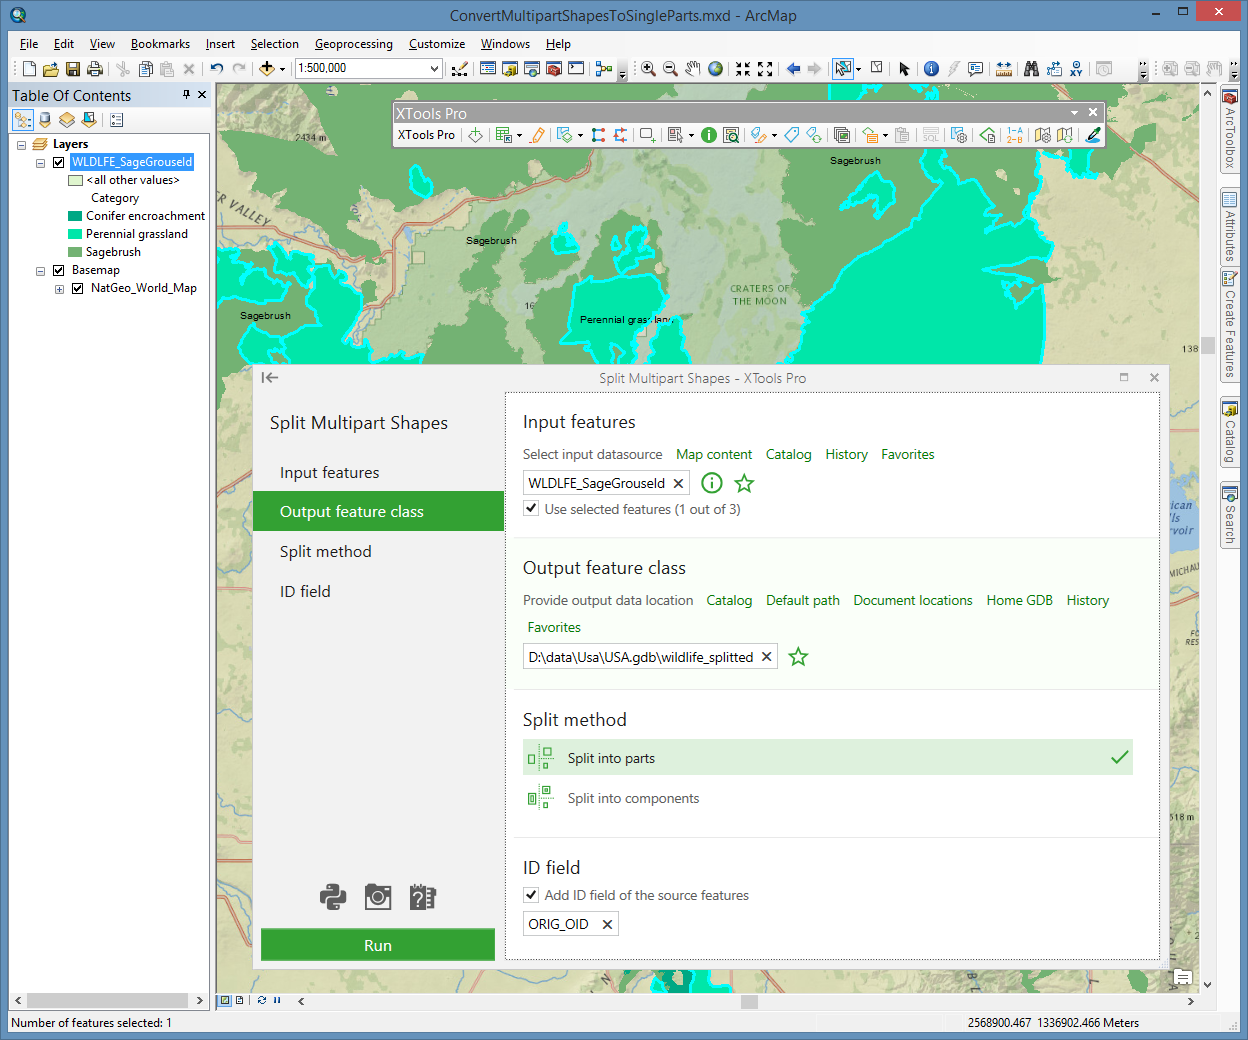
Task: Click the green info icon in XTools Pro toolbar
Action: pyautogui.click(x=709, y=135)
